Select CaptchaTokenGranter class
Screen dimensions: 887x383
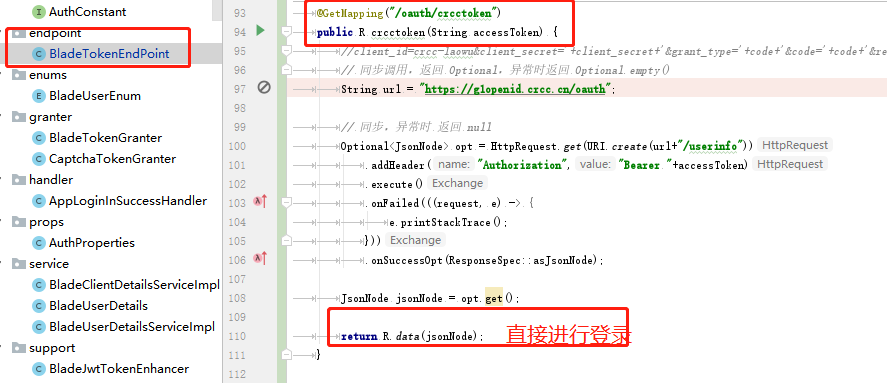pyautogui.click(x=112, y=159)
